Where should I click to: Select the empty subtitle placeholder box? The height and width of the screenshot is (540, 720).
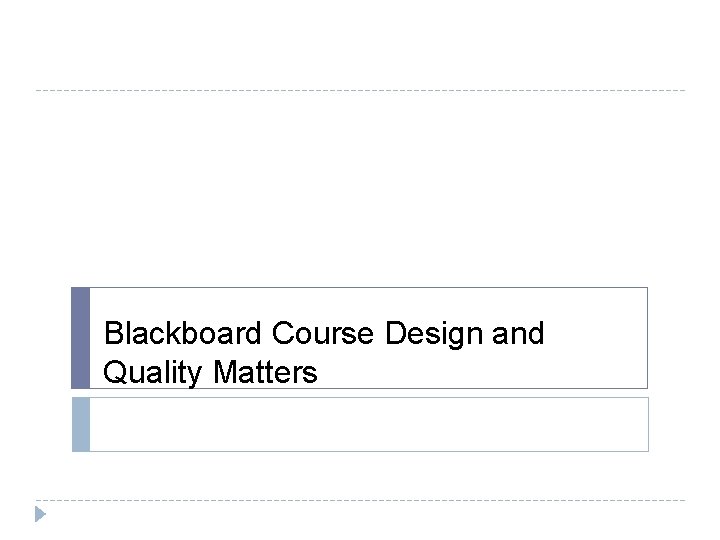pyautogui.click(x=368, y=424)
